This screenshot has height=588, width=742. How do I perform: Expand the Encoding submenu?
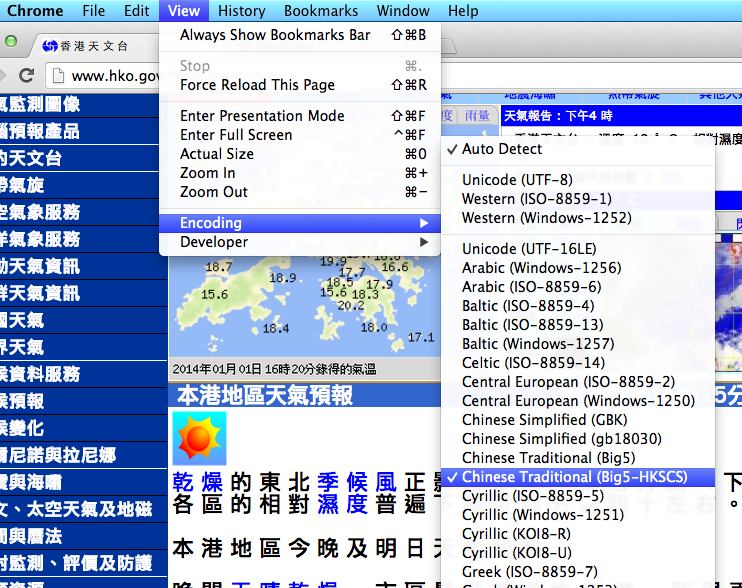pyautogui.click(x=300, y=223)
